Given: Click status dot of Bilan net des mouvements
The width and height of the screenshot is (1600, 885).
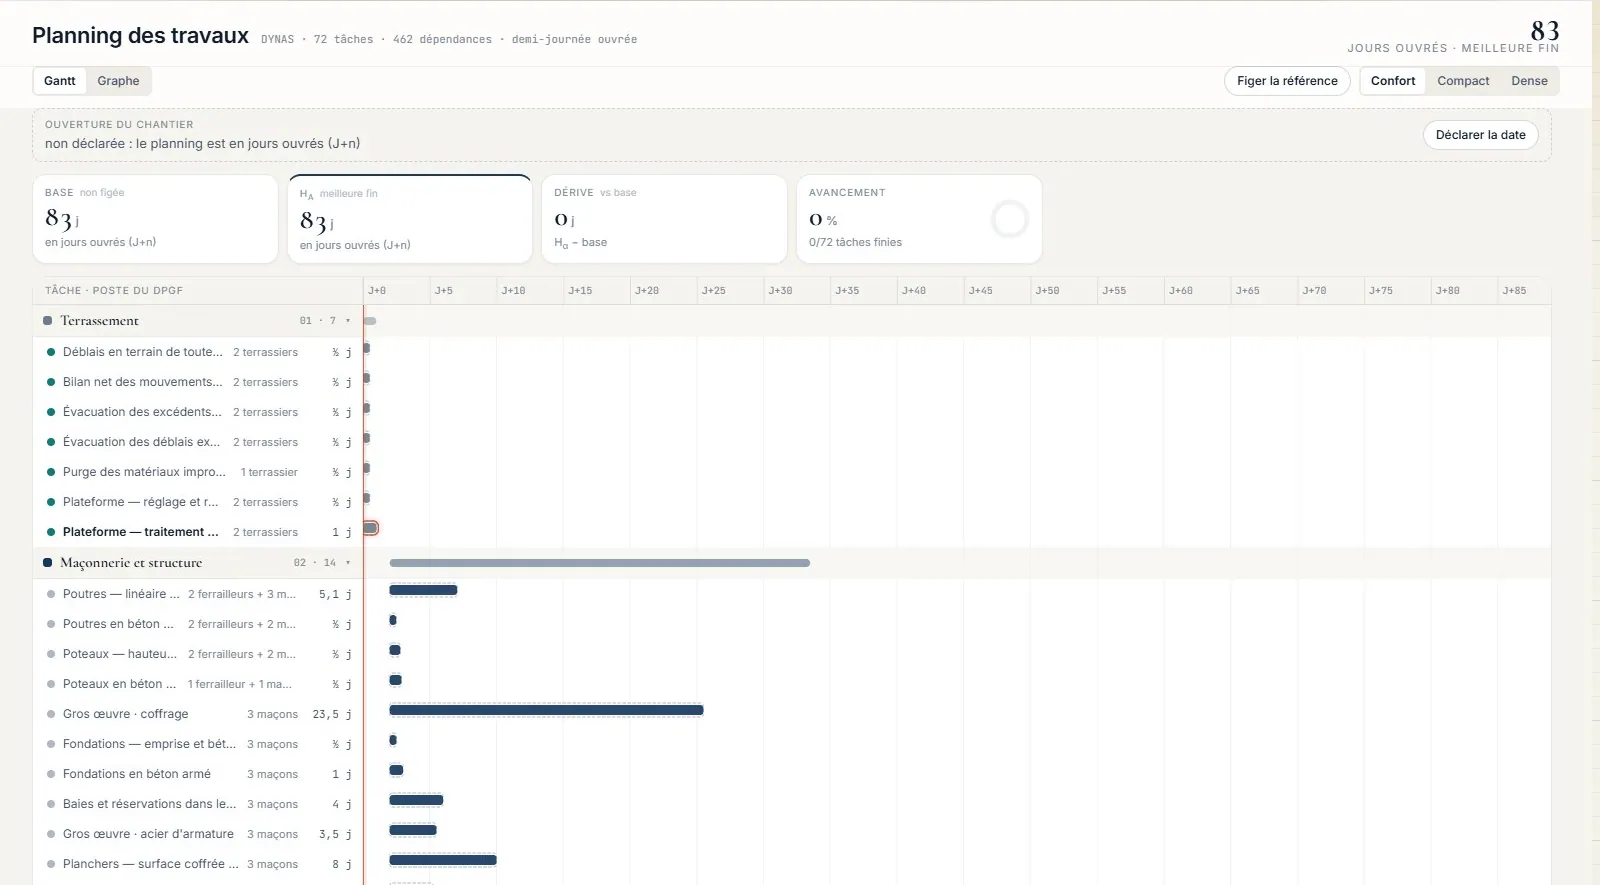Looking at the screenshot, I should pyautogui.click(x=51, y=382).
